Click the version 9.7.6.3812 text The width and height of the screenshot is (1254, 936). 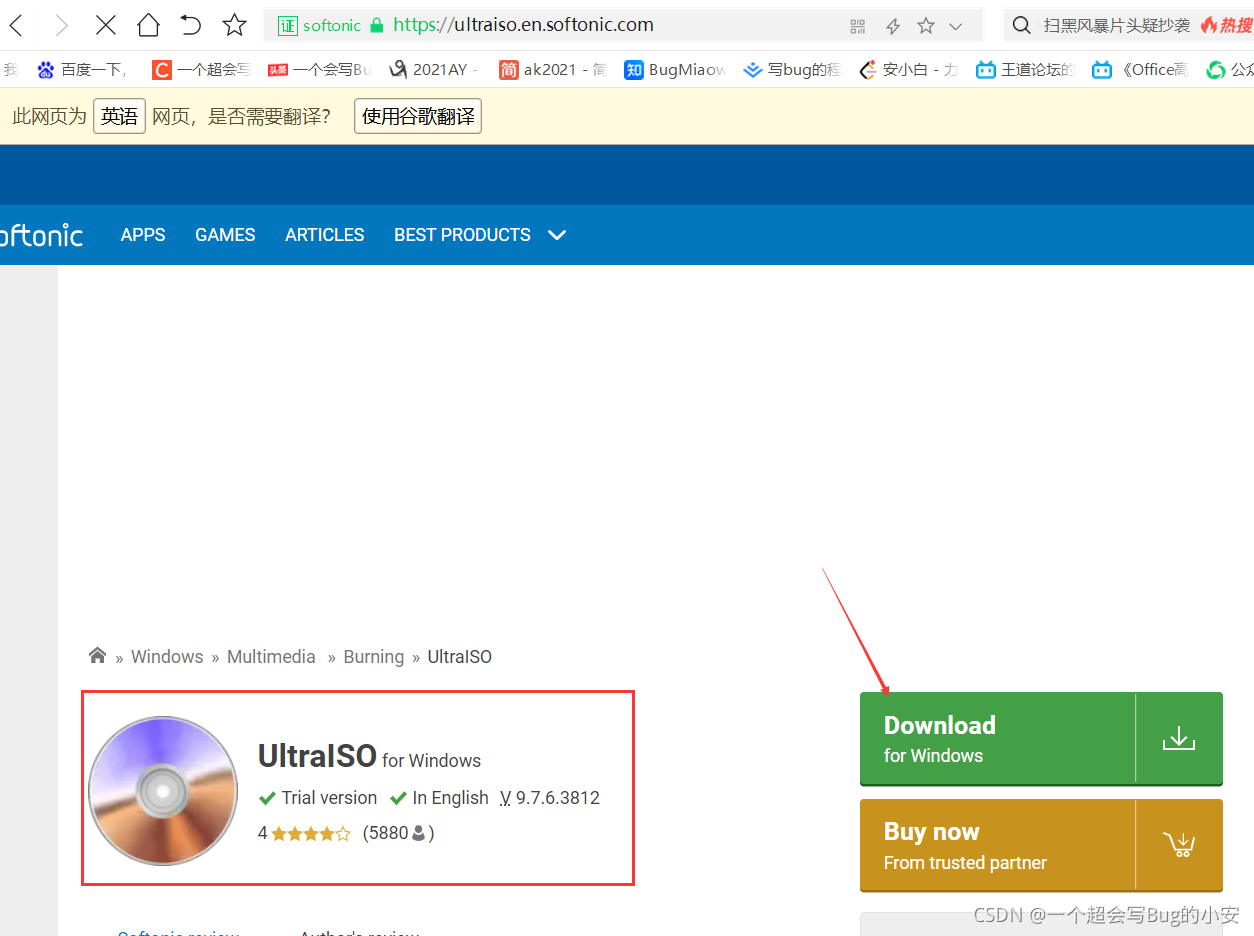click(550, 798)
